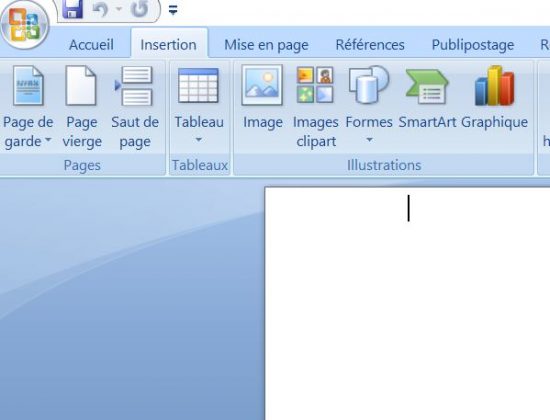Undo the last action
The height and width of the screenshot is (420, 550).
pos(100,9)
